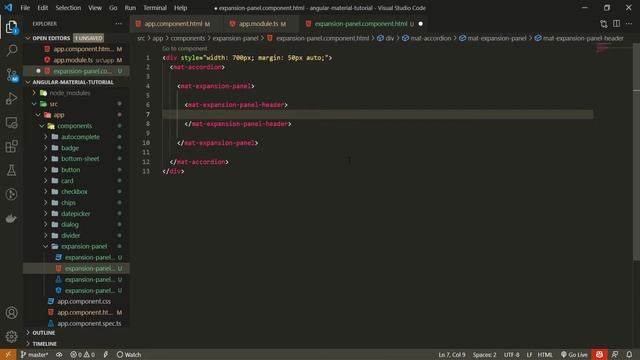Open notifications bell icon
This screenshot has width=640, height=360.
[629, 354]
